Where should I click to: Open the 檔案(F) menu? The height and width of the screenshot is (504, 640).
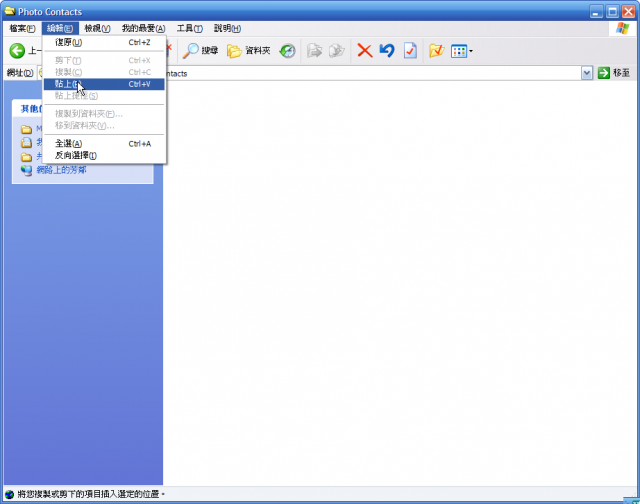tap(22, 28)
